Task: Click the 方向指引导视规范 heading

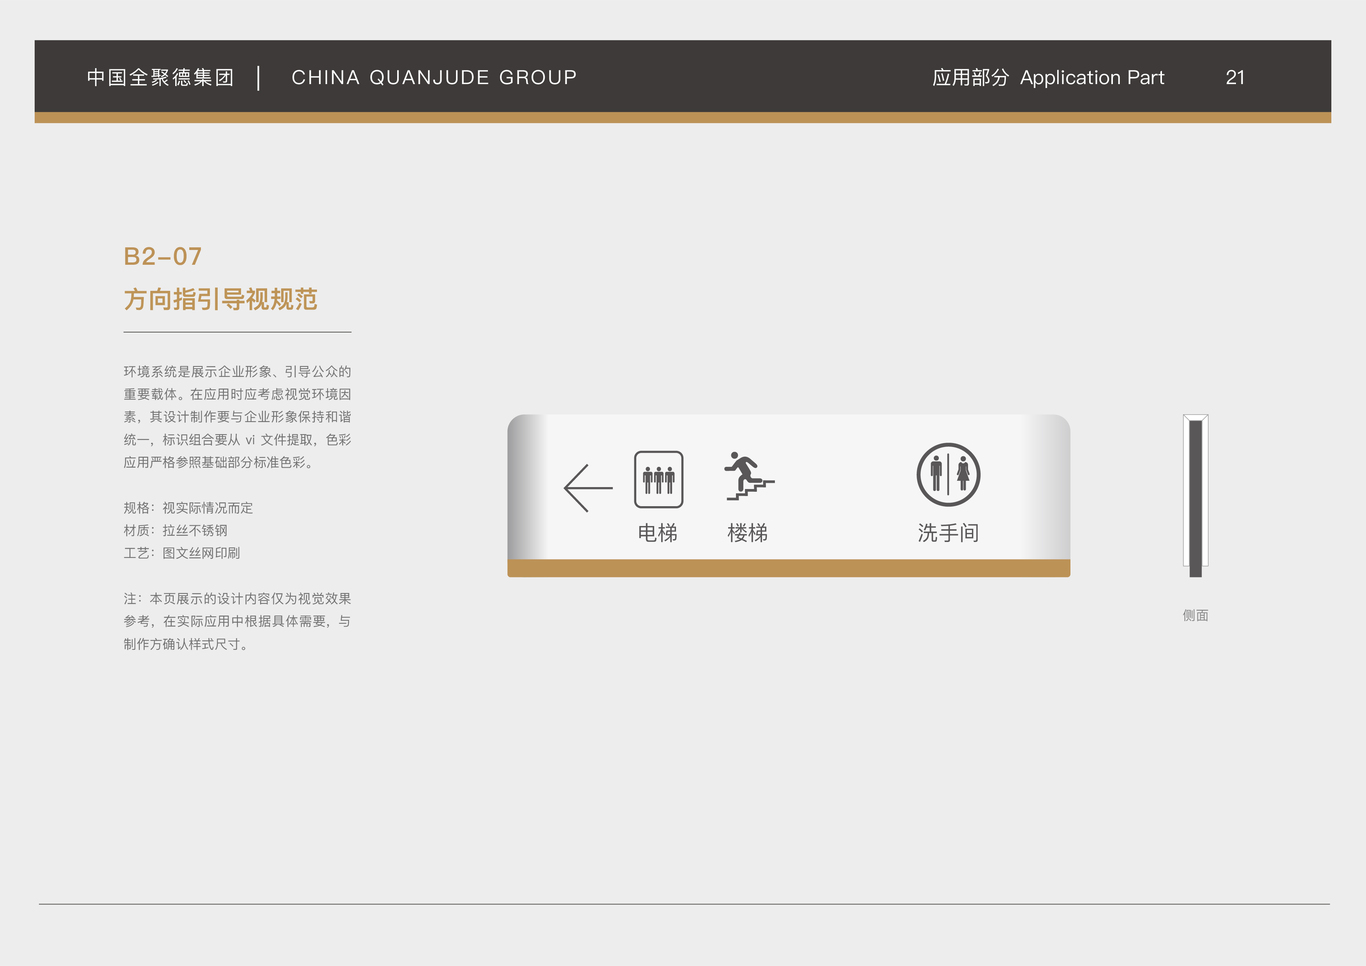Action: (x=221, y=299)
